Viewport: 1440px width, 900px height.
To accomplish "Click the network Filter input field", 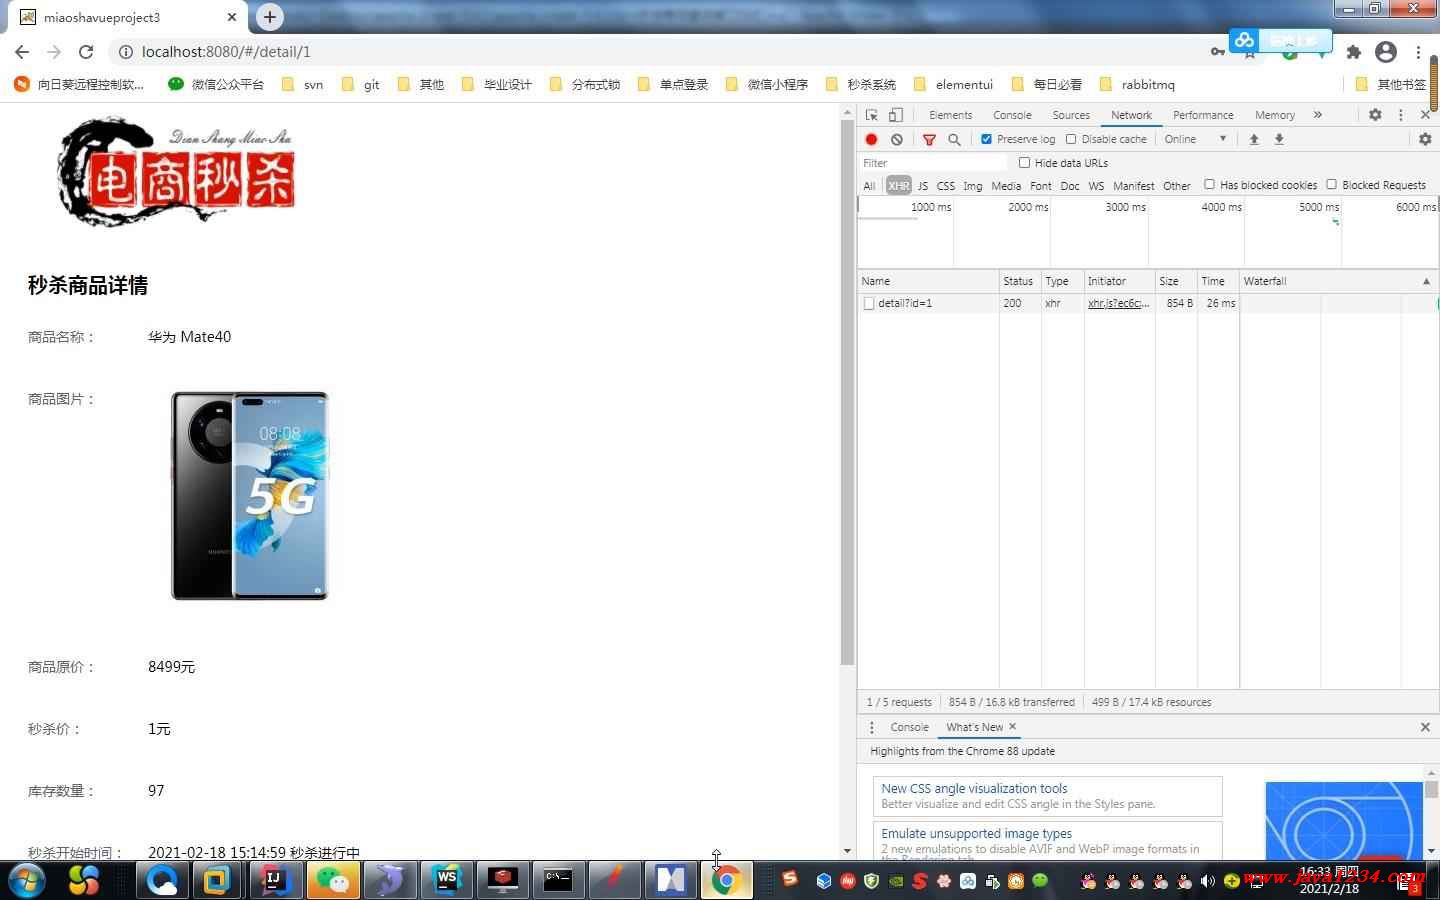I will [934, 162].
